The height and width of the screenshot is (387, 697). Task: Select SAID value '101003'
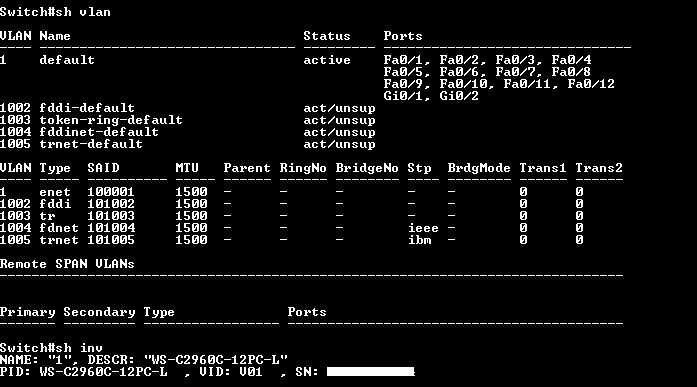point(111,216)
